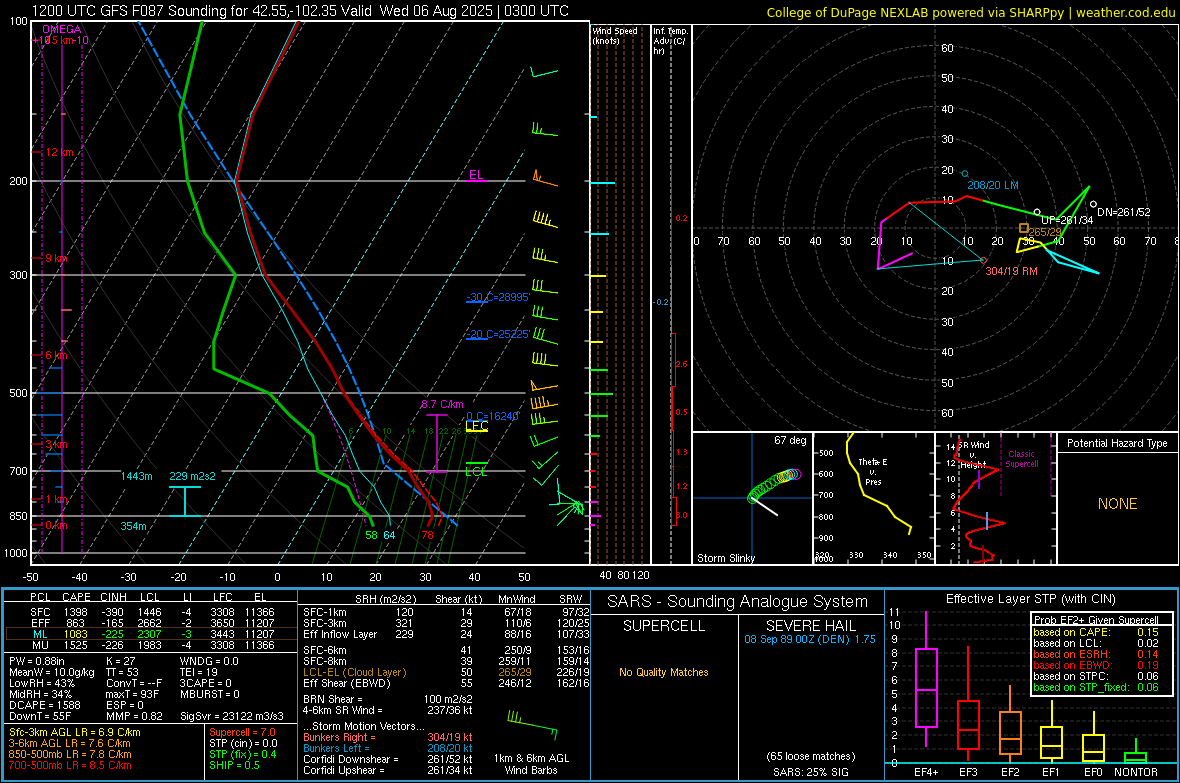1180x783 pixels.
Task: Click the 'DCAPE = 1588' value
Action: pos(45,705)
